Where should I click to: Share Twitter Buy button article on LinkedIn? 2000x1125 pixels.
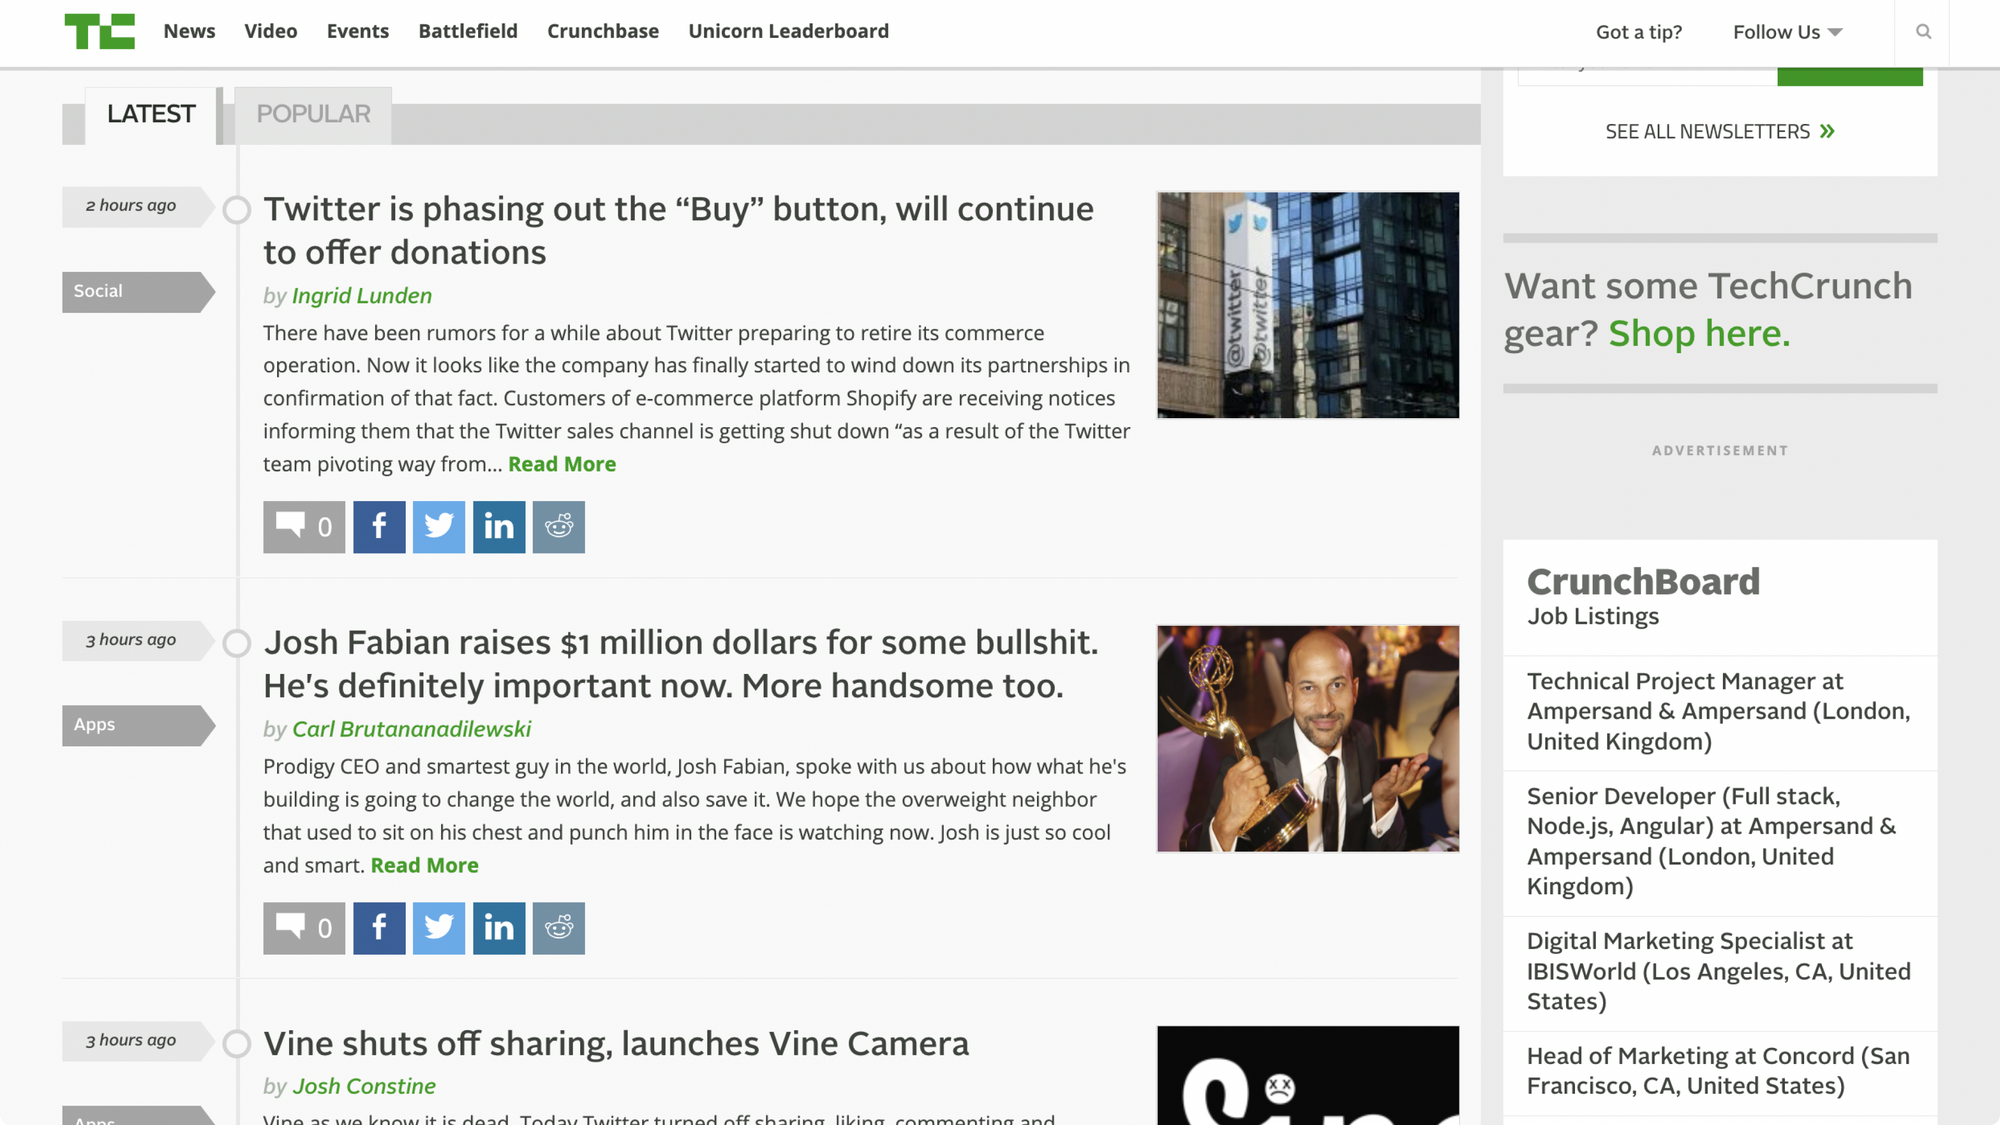coord(498,527)
